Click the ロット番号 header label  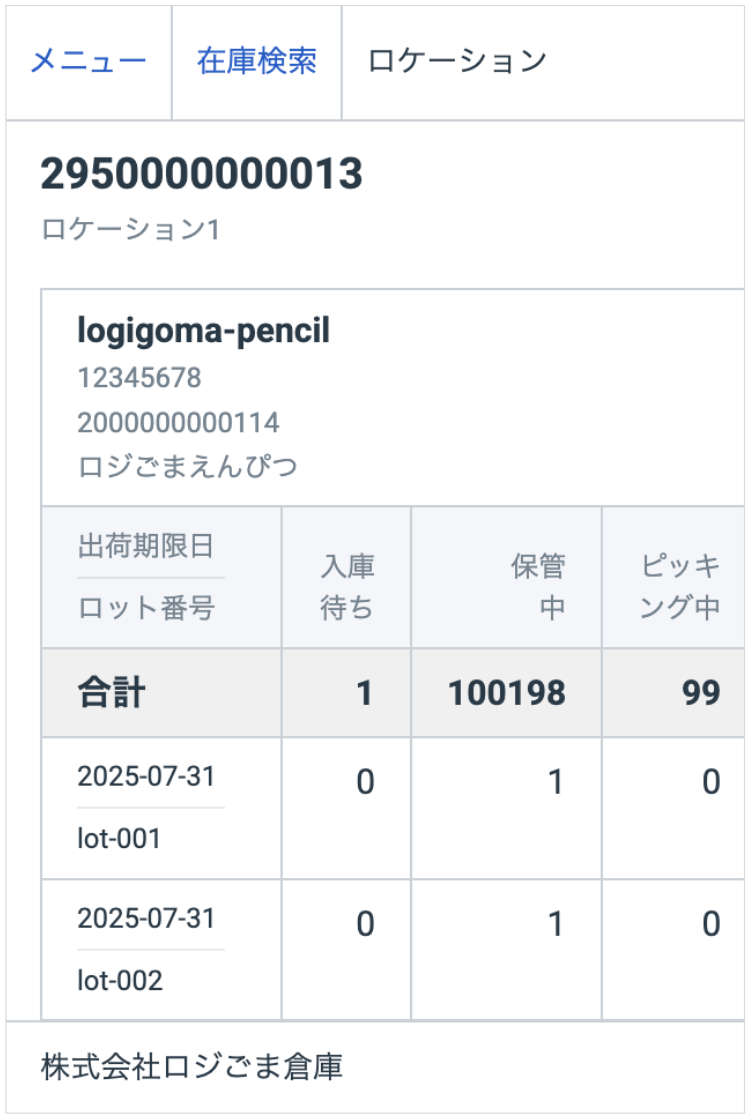(x=146, y=608)
